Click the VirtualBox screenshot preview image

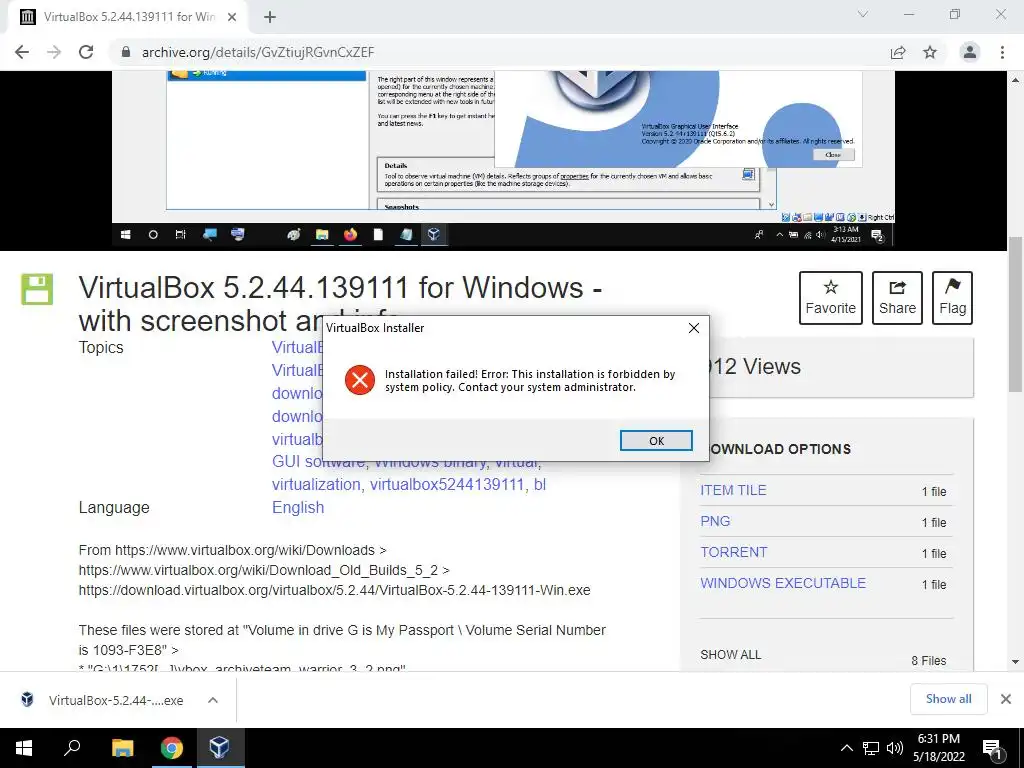503,160
